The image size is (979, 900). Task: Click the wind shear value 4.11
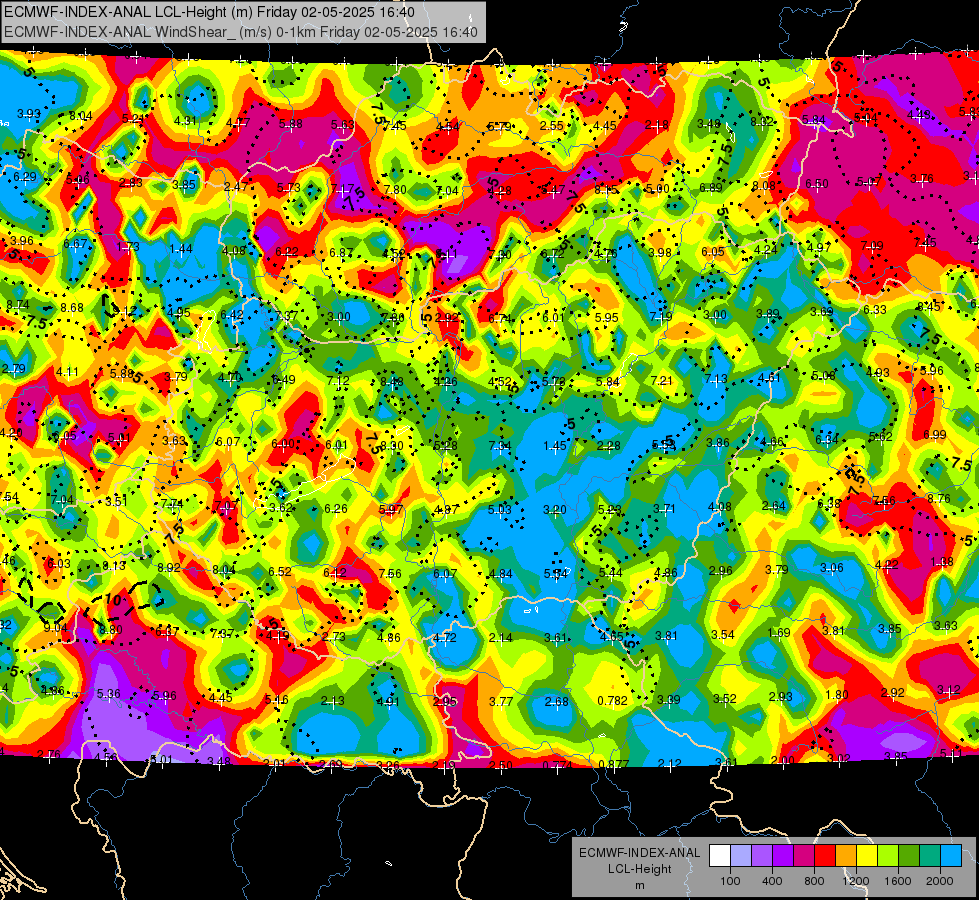67,372
